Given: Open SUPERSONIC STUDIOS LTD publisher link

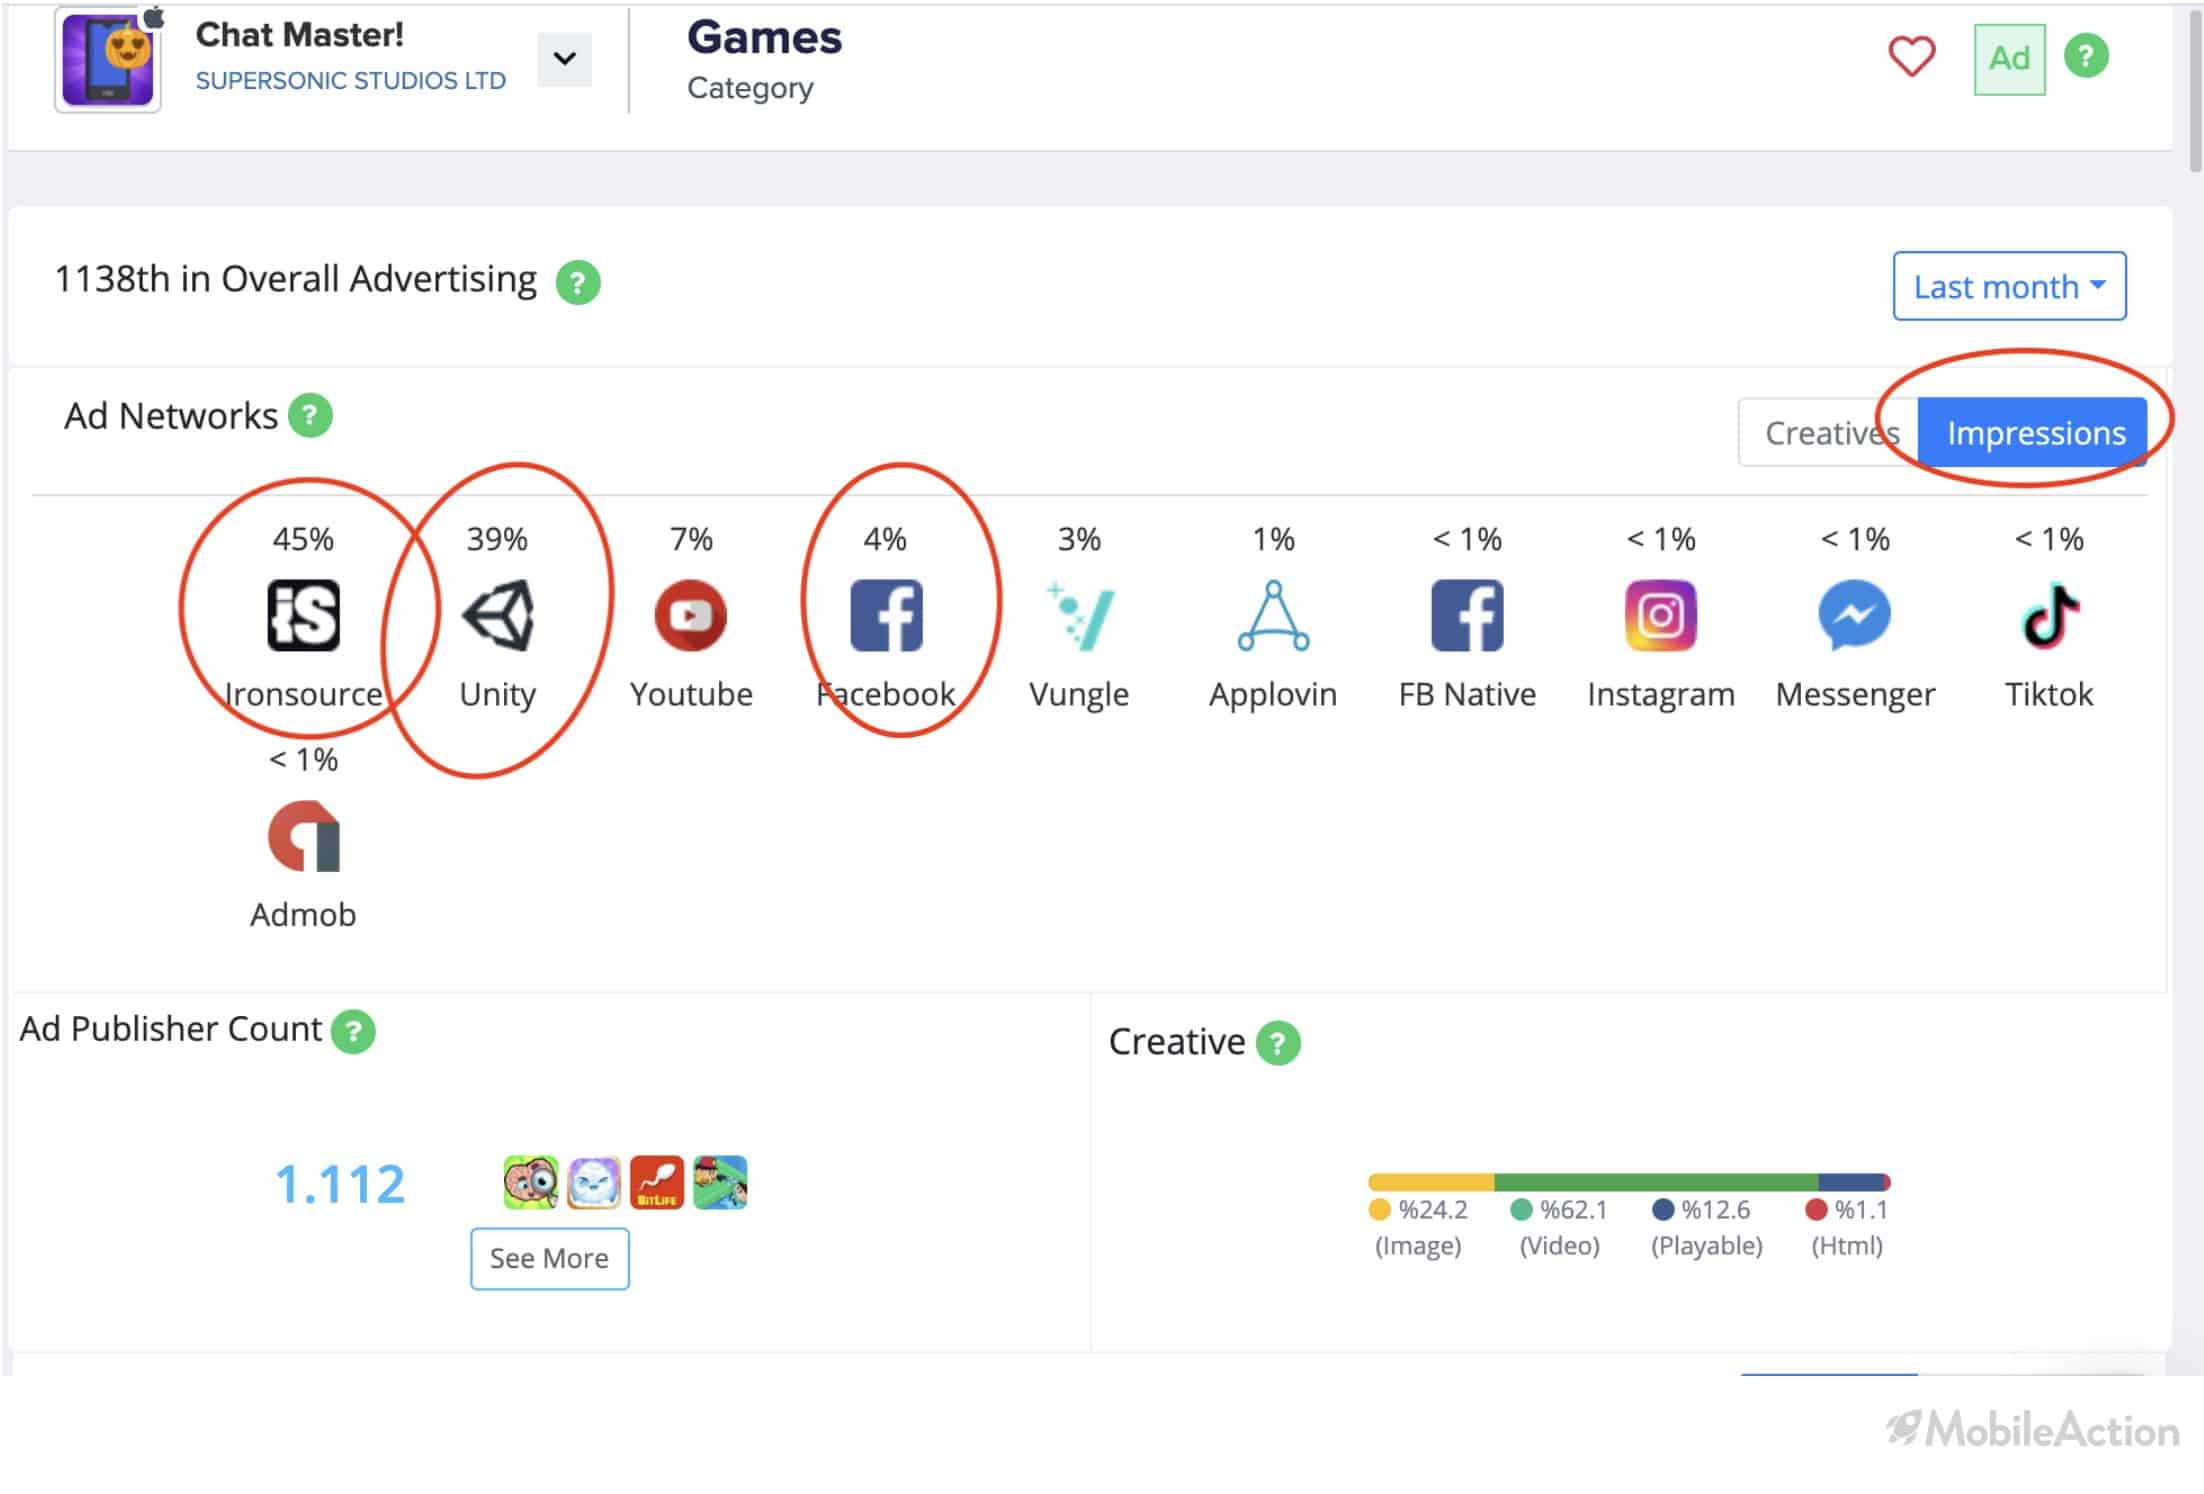Looking at the screenshot, I should (350, 80).
